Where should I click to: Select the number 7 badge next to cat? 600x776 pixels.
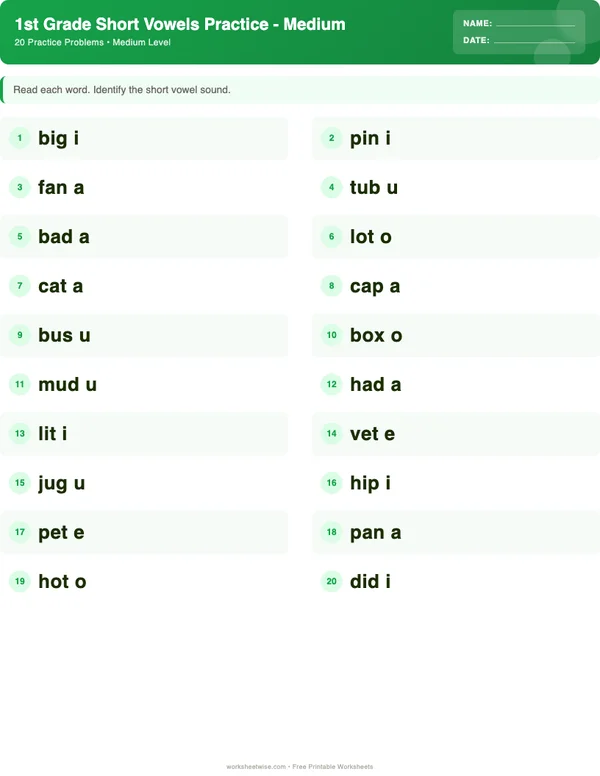click(19, 286)
